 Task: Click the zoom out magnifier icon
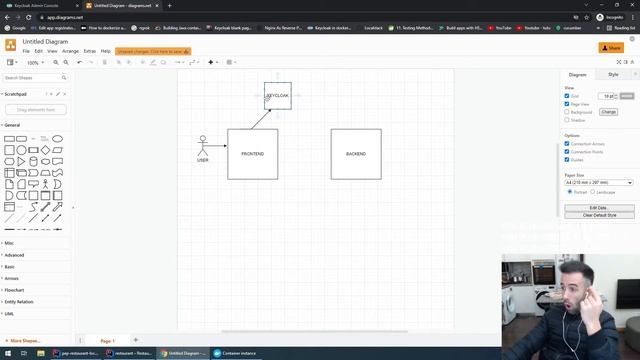click(x=66, y=62)
